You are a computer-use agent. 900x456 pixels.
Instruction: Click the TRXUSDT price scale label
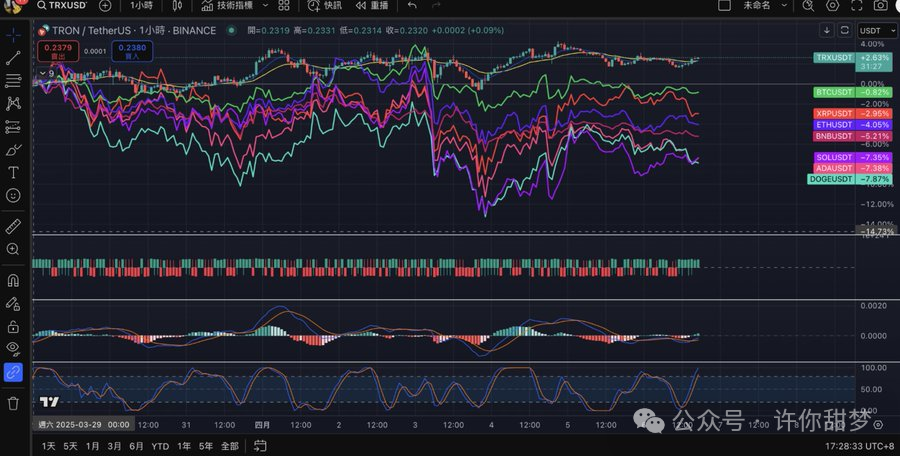835,57
